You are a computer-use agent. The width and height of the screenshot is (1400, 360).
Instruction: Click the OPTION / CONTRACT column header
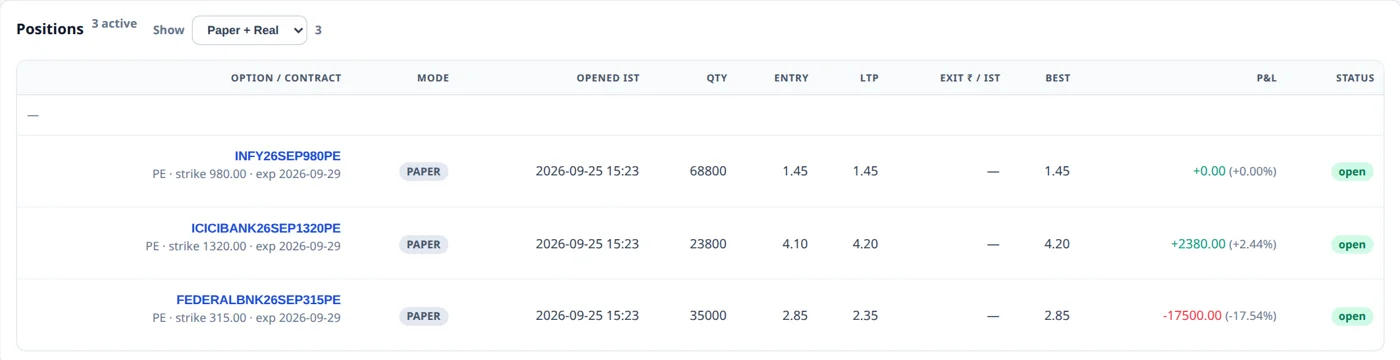click(x=286, y=78)
